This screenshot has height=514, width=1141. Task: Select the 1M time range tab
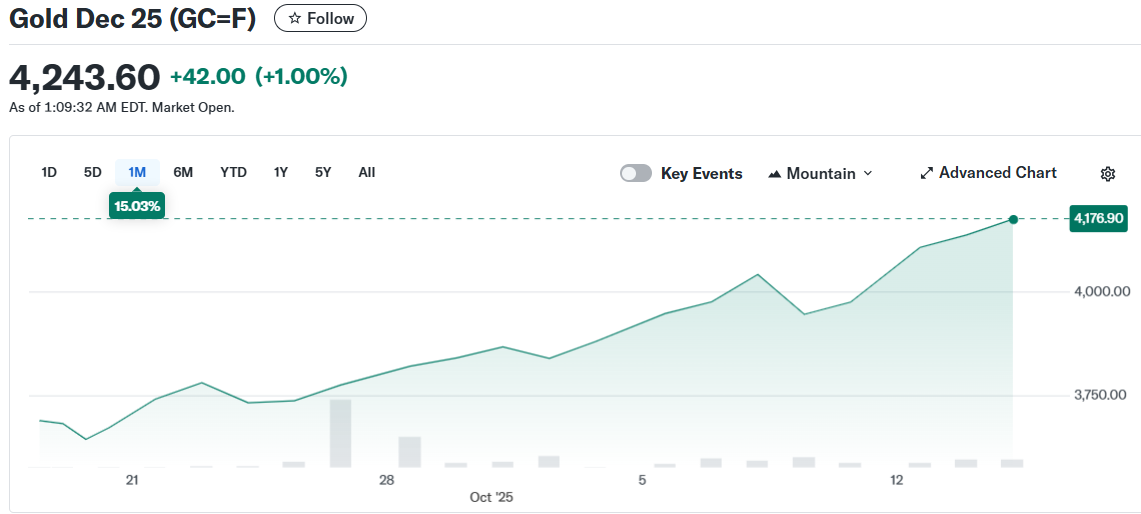(137, 172)
